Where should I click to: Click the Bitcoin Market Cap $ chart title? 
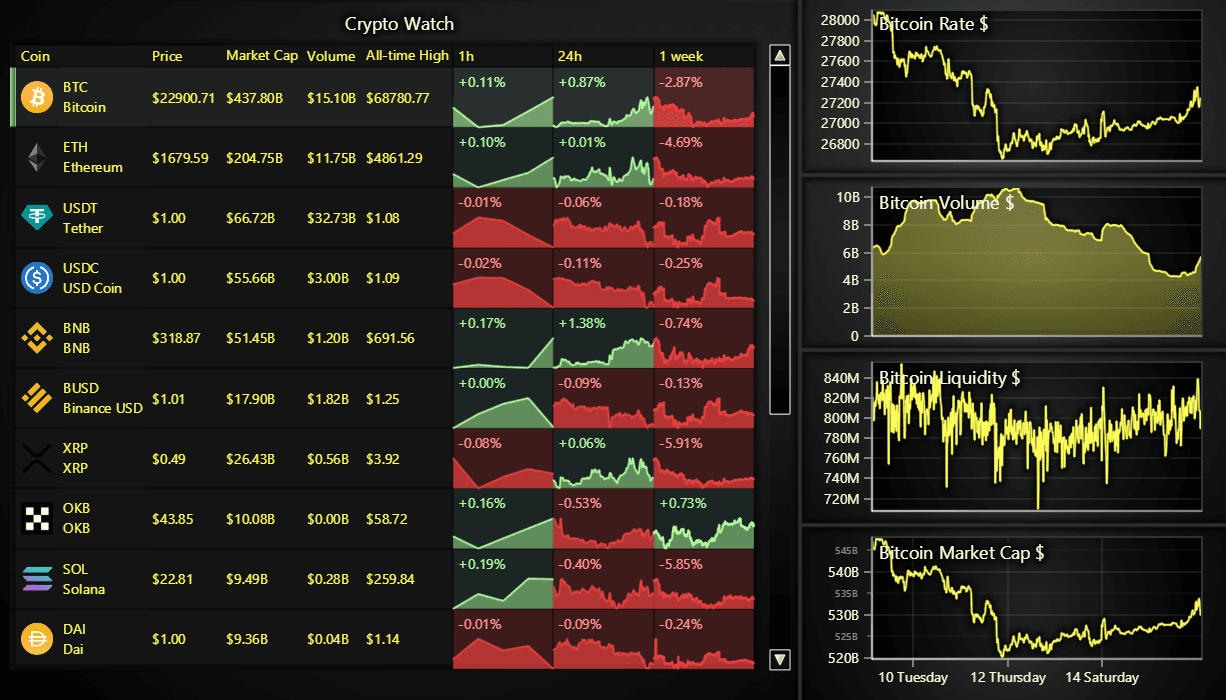(x=962, y=553)
